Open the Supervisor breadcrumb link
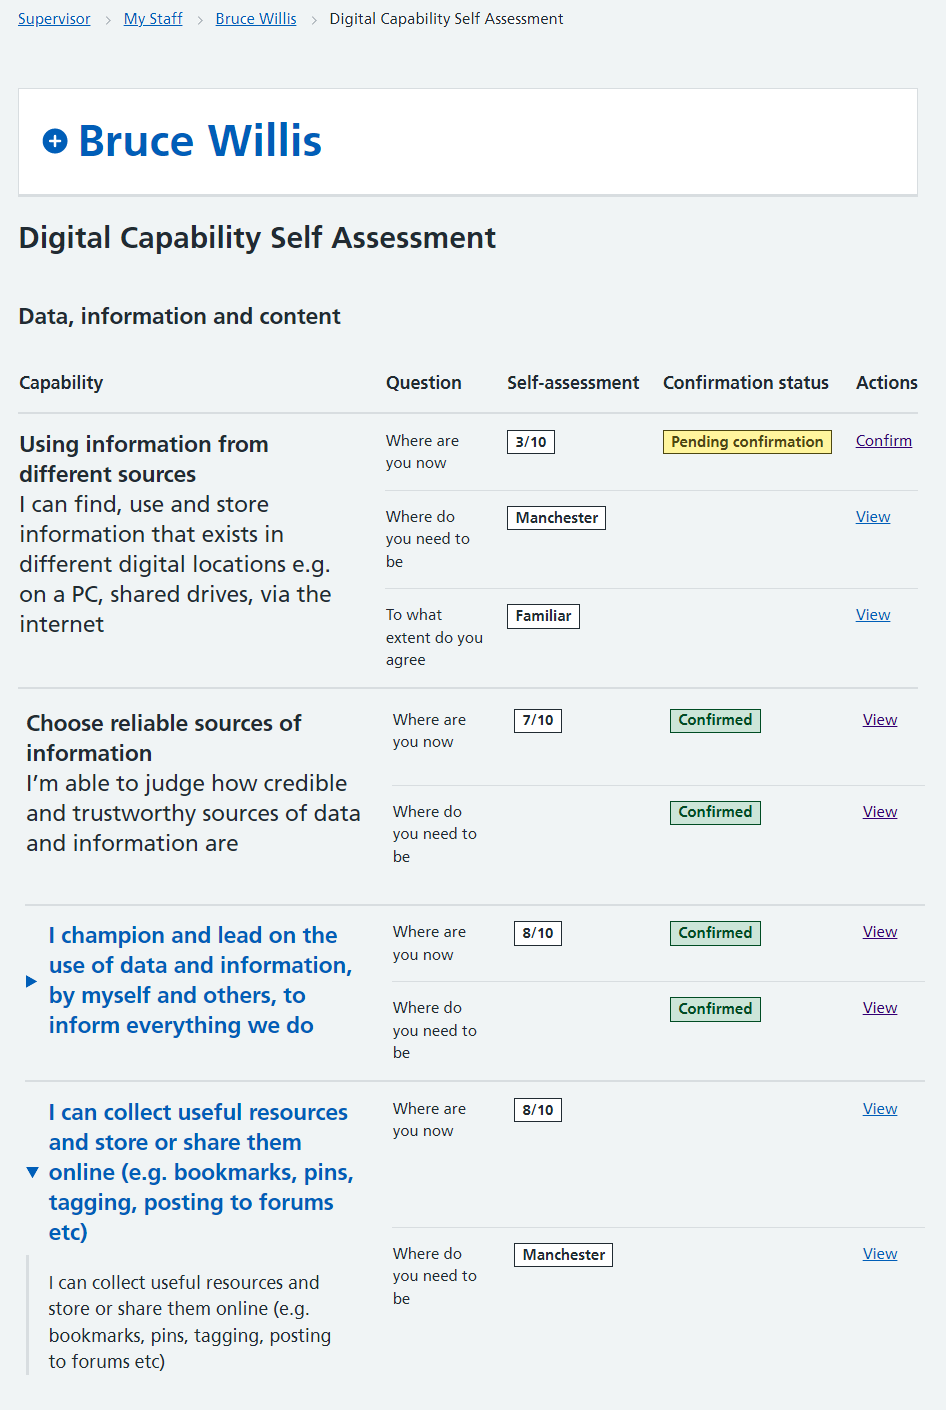 point(54,19)
